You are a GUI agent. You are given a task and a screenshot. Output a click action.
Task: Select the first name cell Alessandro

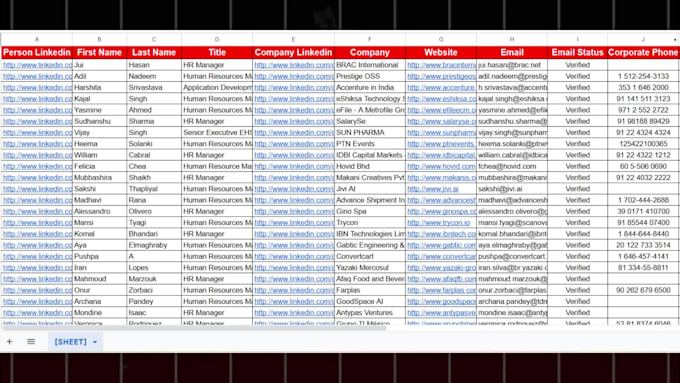[x=99, y=212]
